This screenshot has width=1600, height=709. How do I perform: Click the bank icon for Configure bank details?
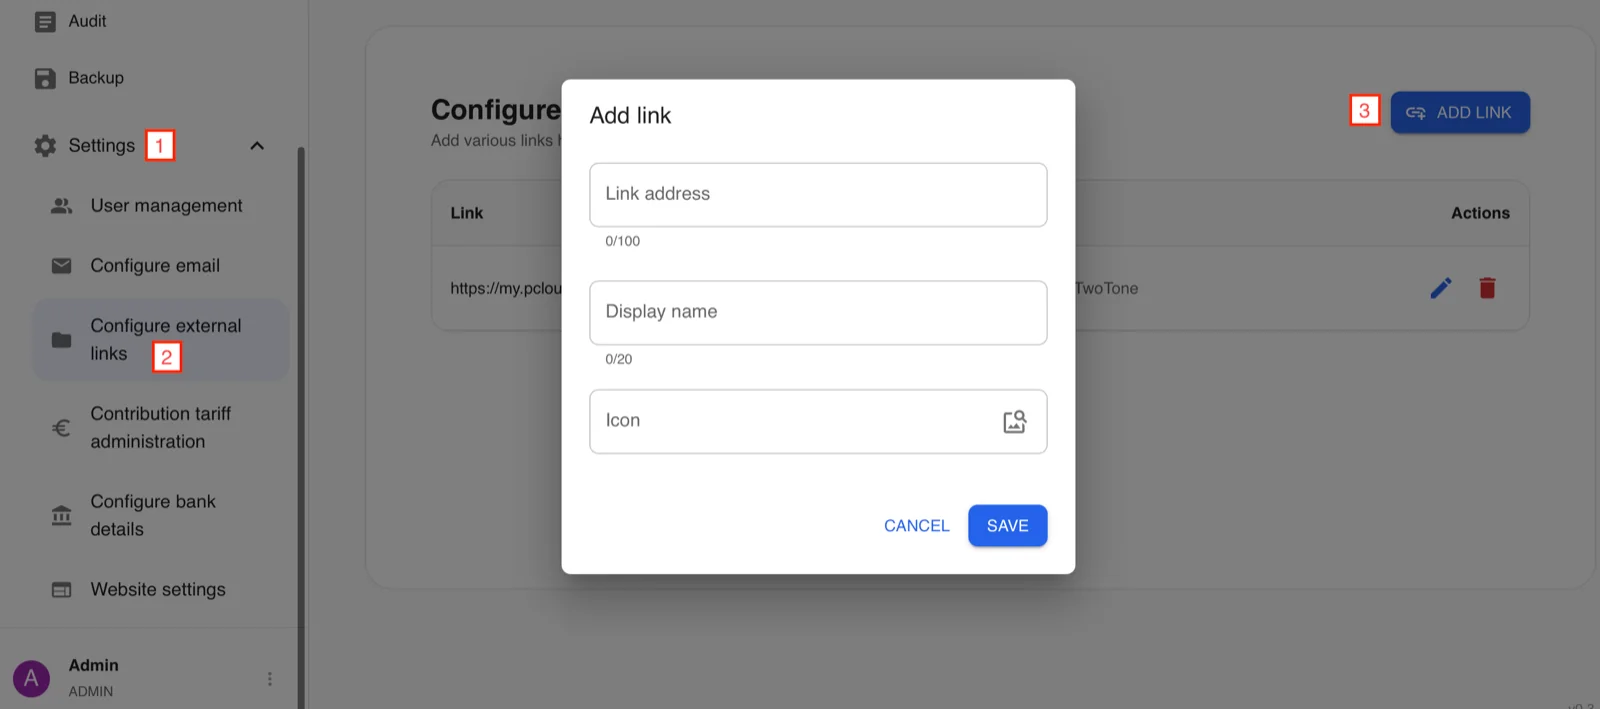(x=61, y=516)
